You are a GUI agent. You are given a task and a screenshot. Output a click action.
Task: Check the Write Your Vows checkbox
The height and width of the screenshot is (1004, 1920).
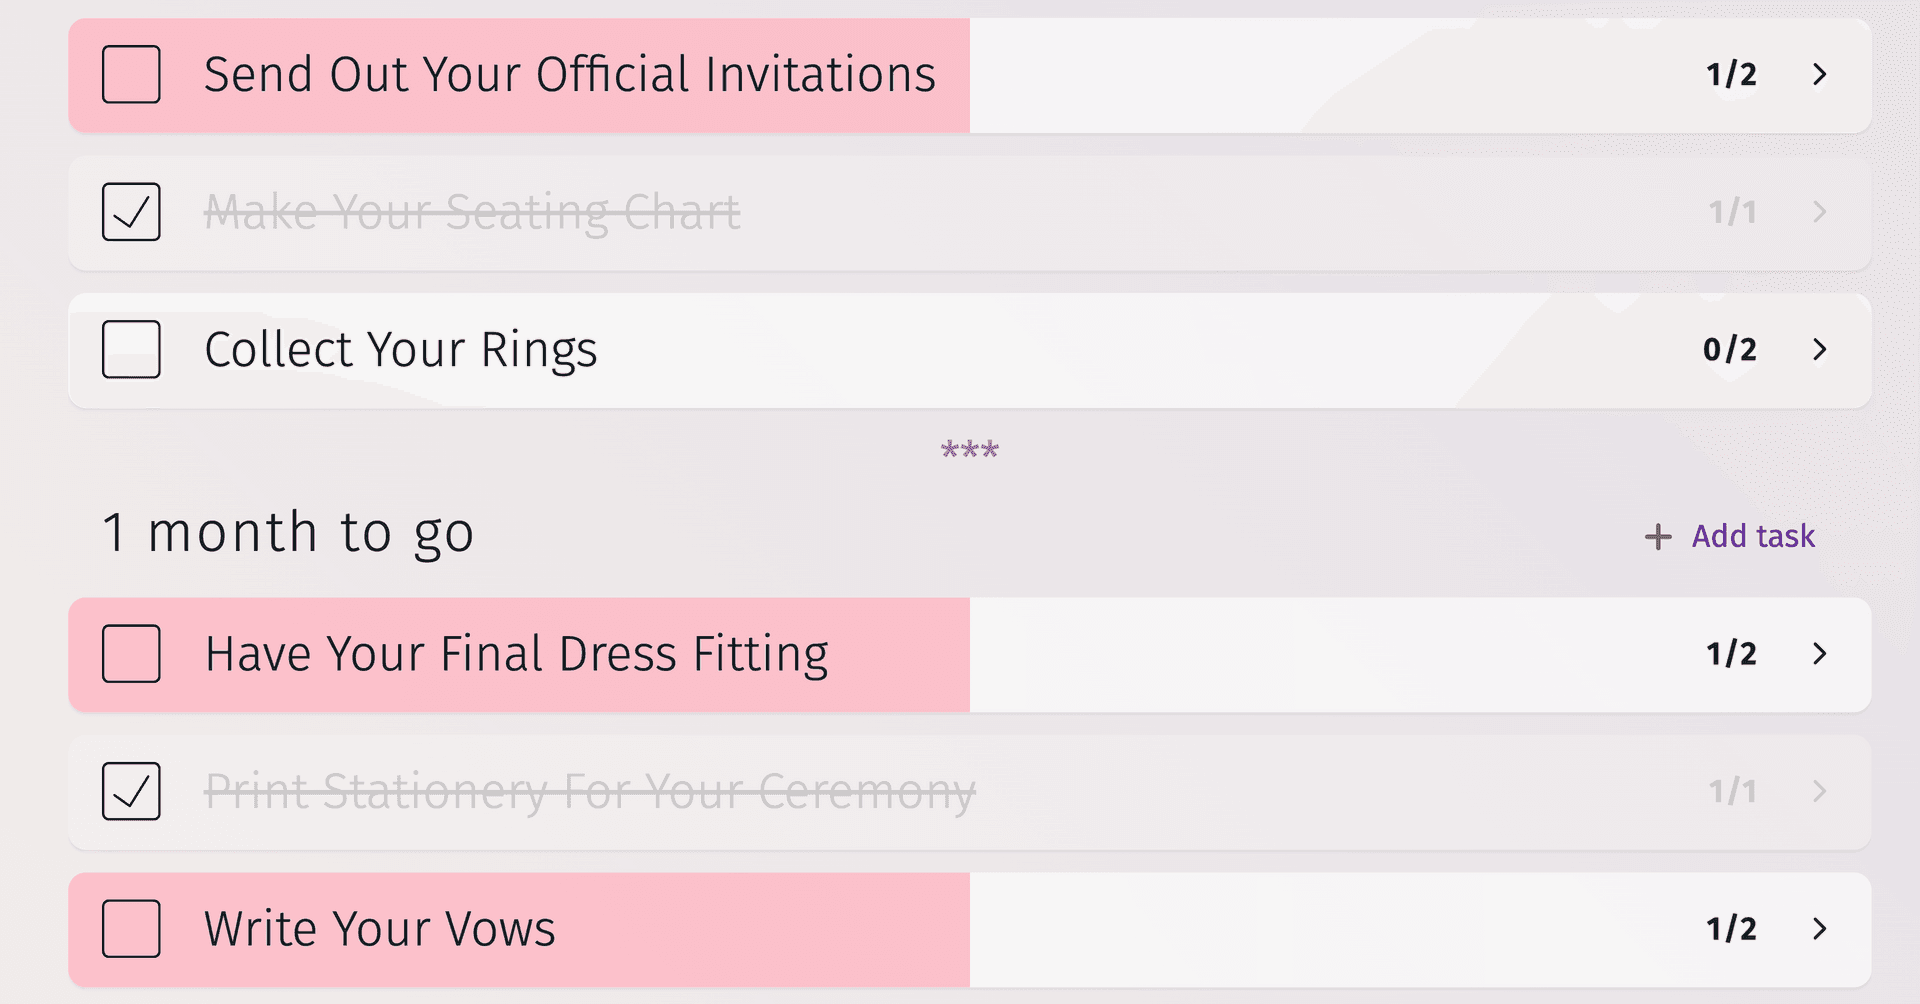(131, 929)
